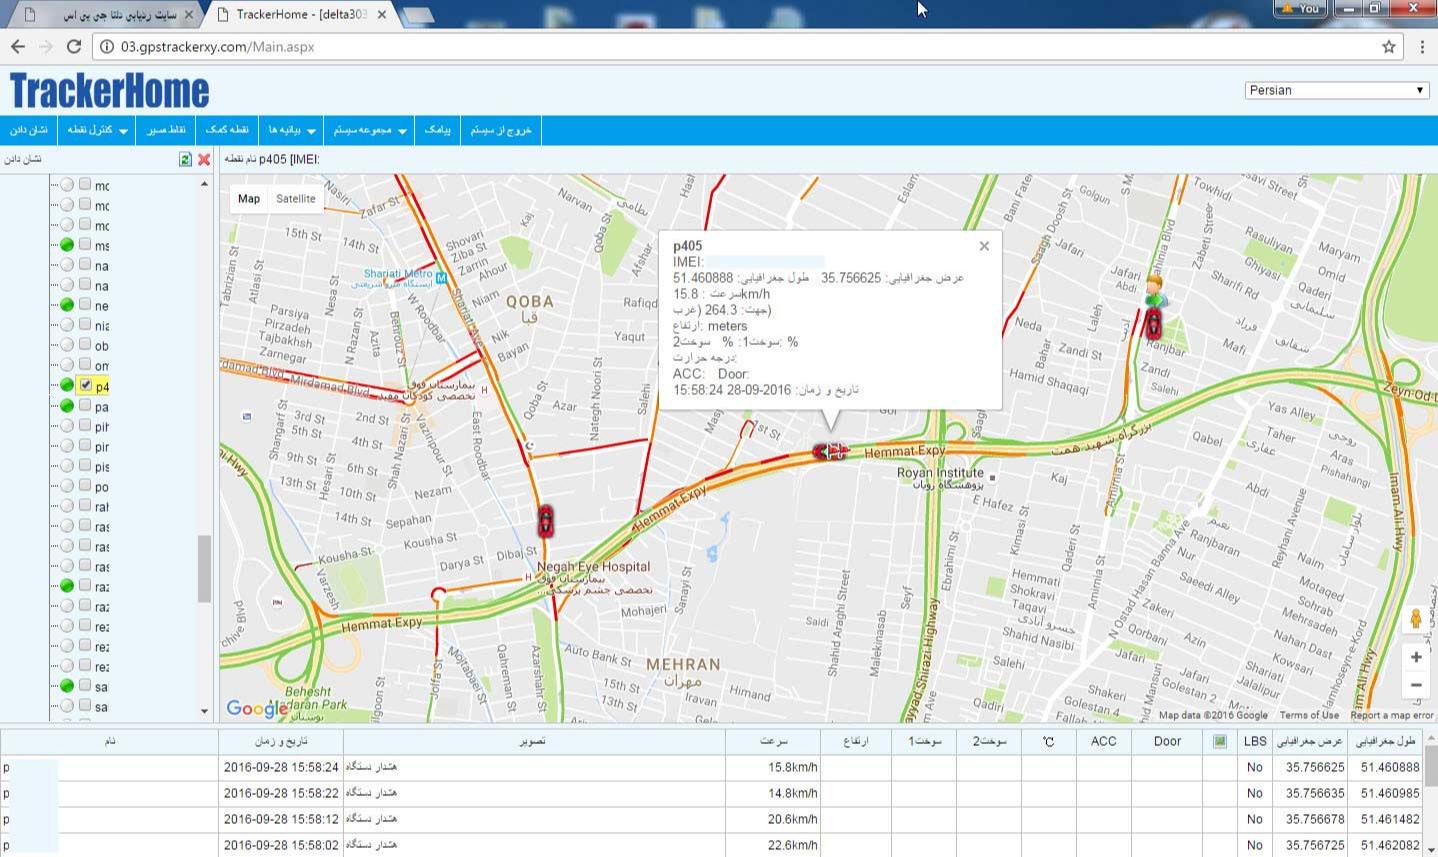Image resolution: width=1438 pixels, height=857 pixels.
Task: Switch map to Satellite view
Action: point(296,199)
